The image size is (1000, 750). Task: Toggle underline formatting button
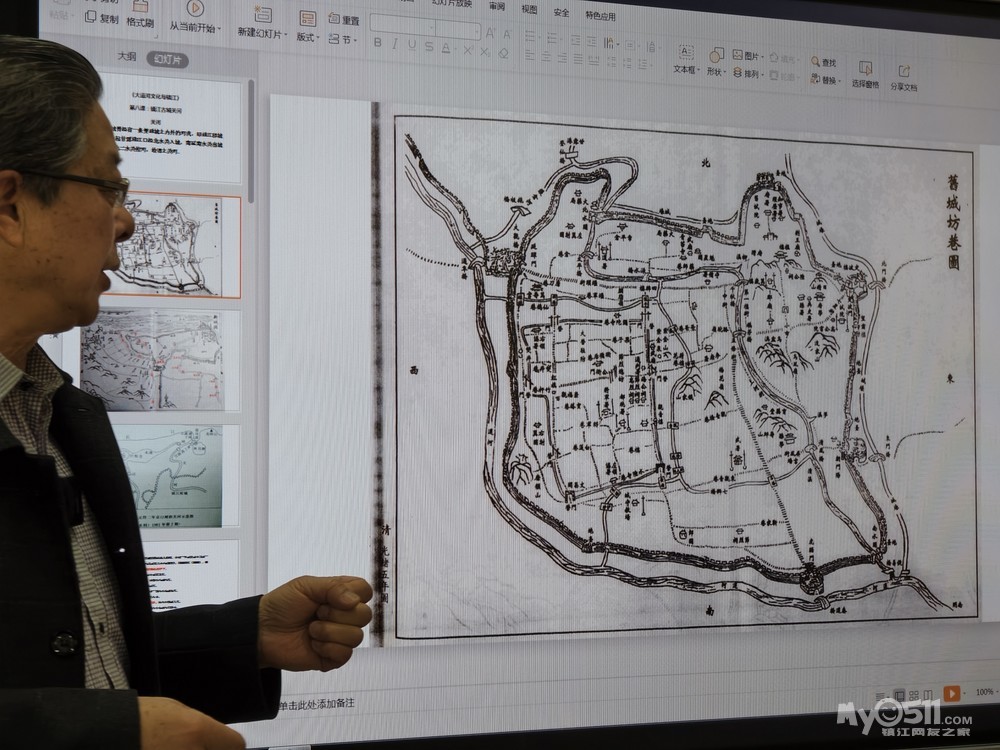412,45
